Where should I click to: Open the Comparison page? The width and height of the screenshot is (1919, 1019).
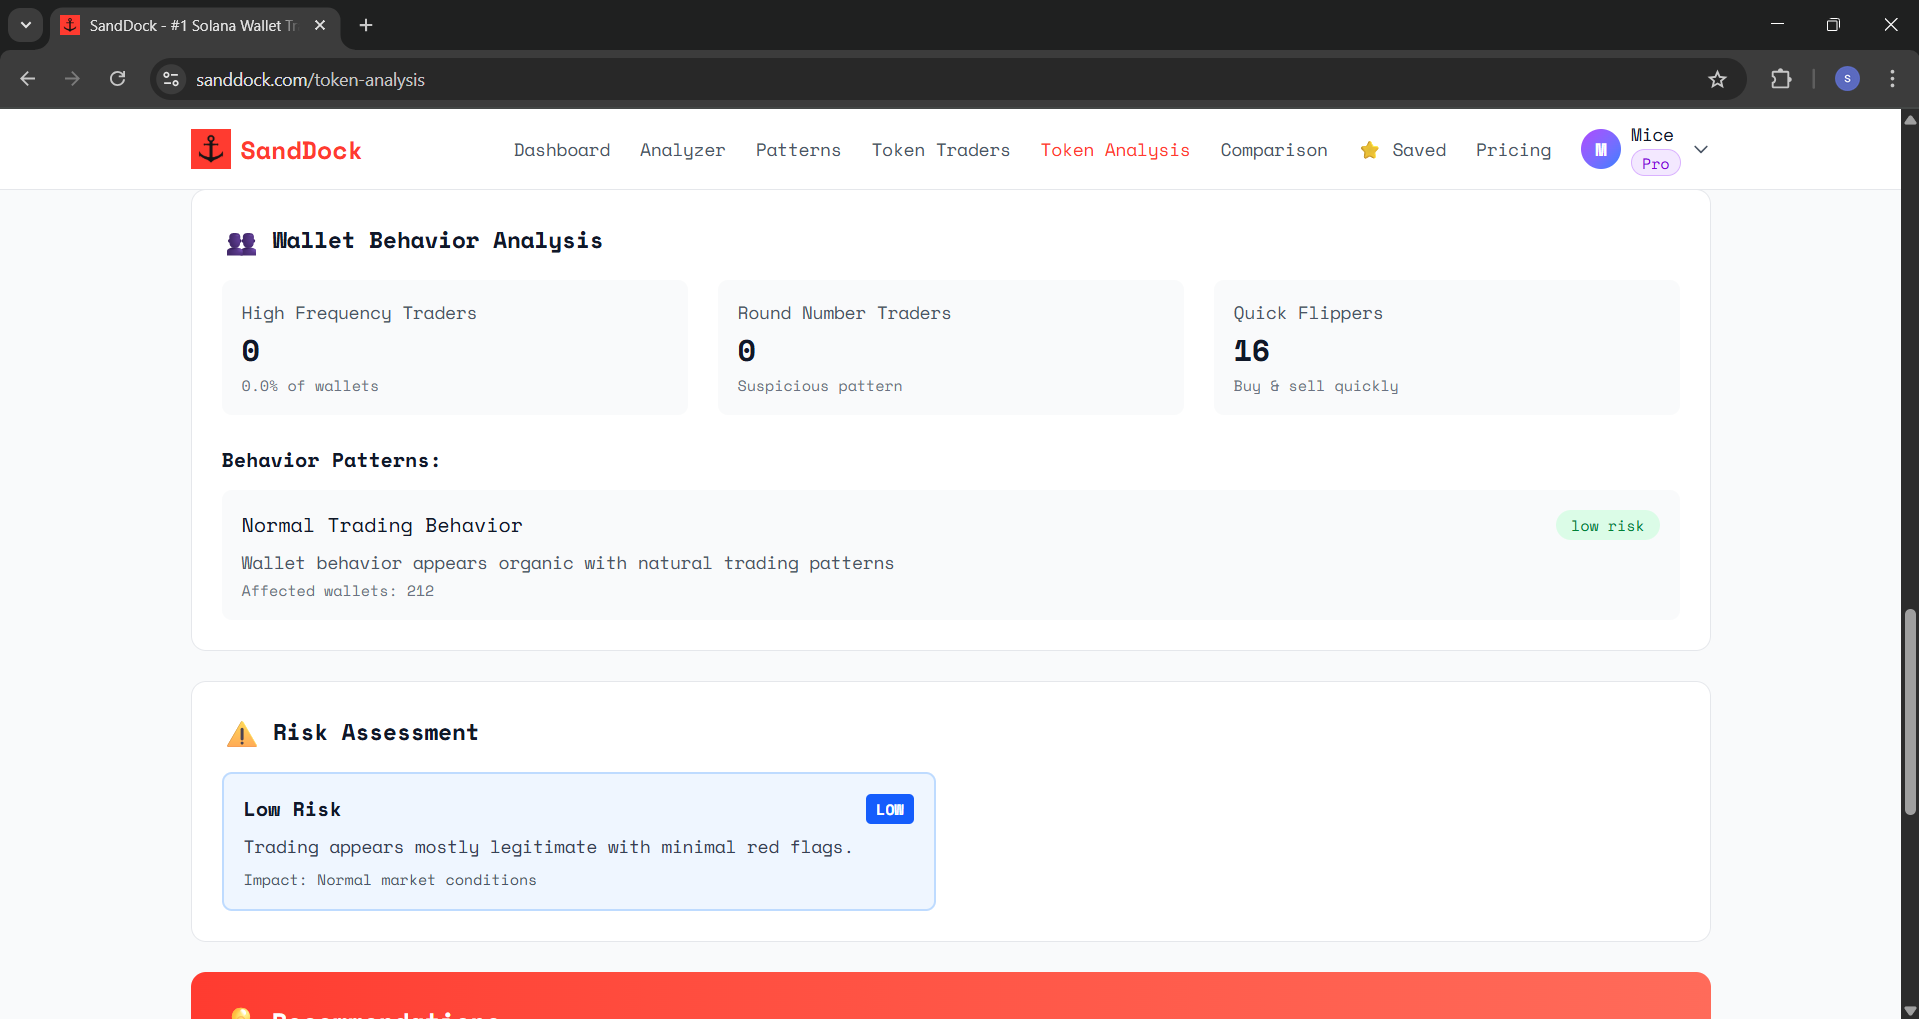pyautogui.click(x=1274, y=150)
